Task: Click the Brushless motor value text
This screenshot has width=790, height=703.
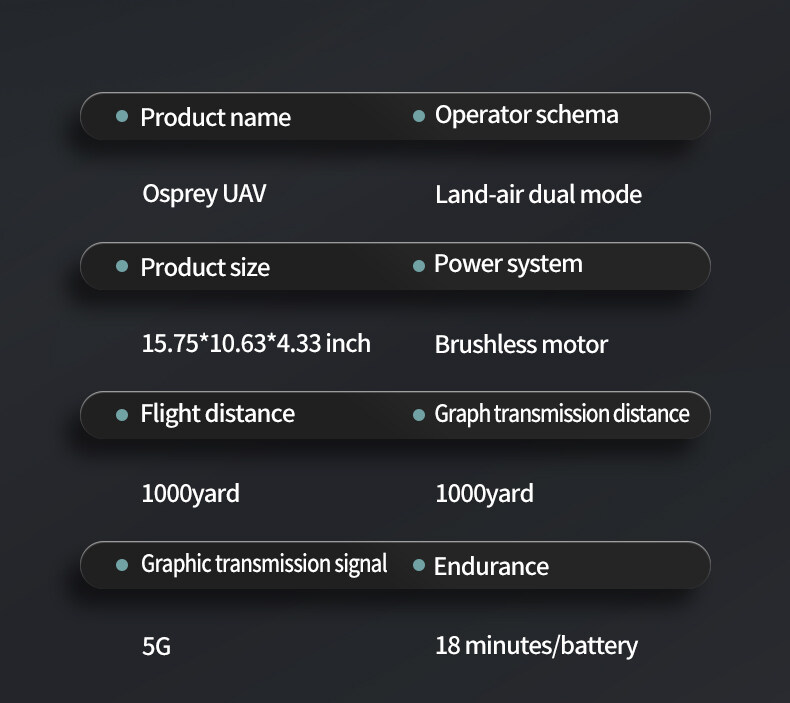Action: pyautogui.click(x=521, y=345)
